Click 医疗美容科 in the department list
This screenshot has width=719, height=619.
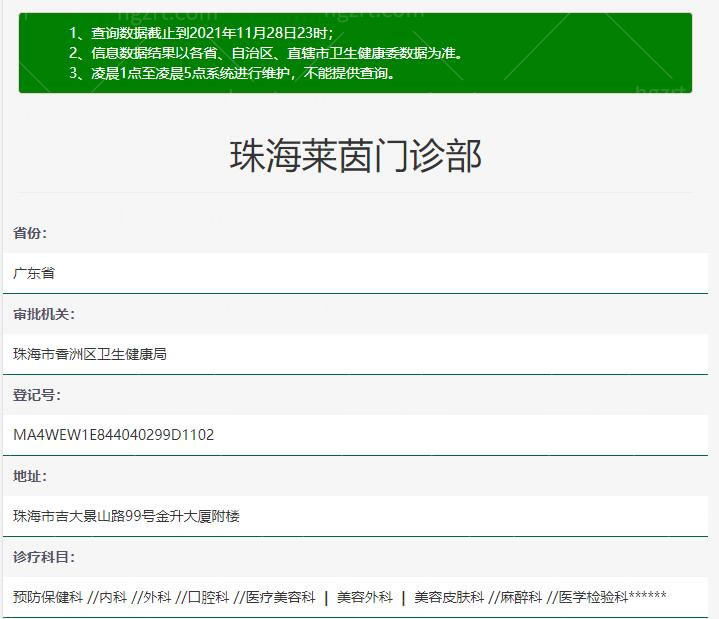(x=281, y=597)
